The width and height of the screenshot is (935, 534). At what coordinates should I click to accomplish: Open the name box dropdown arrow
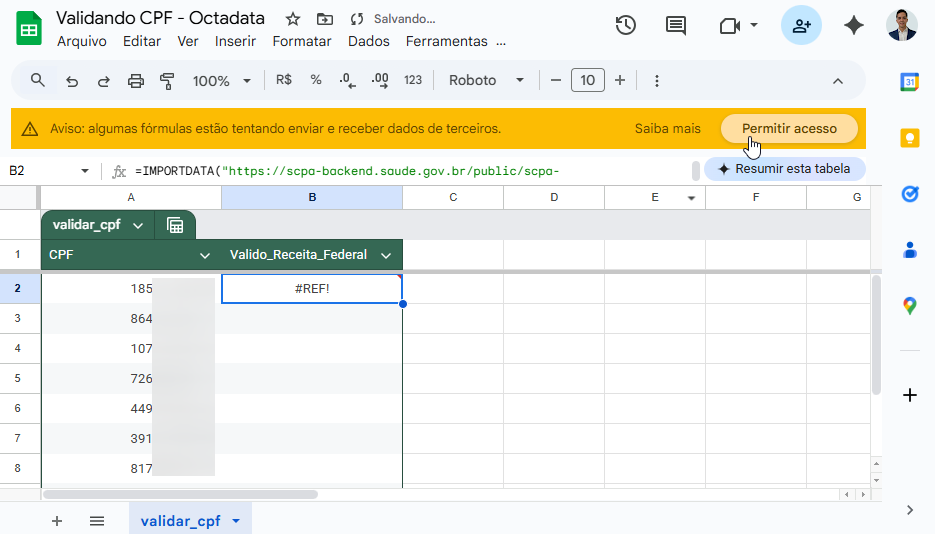click(x=85, y=171)
